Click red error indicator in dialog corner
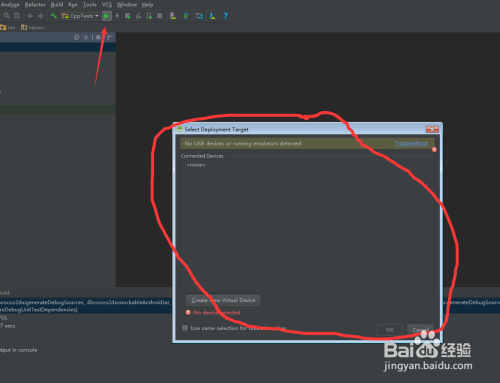The height and width of the screenshot is (383, 500). point(434,150)
